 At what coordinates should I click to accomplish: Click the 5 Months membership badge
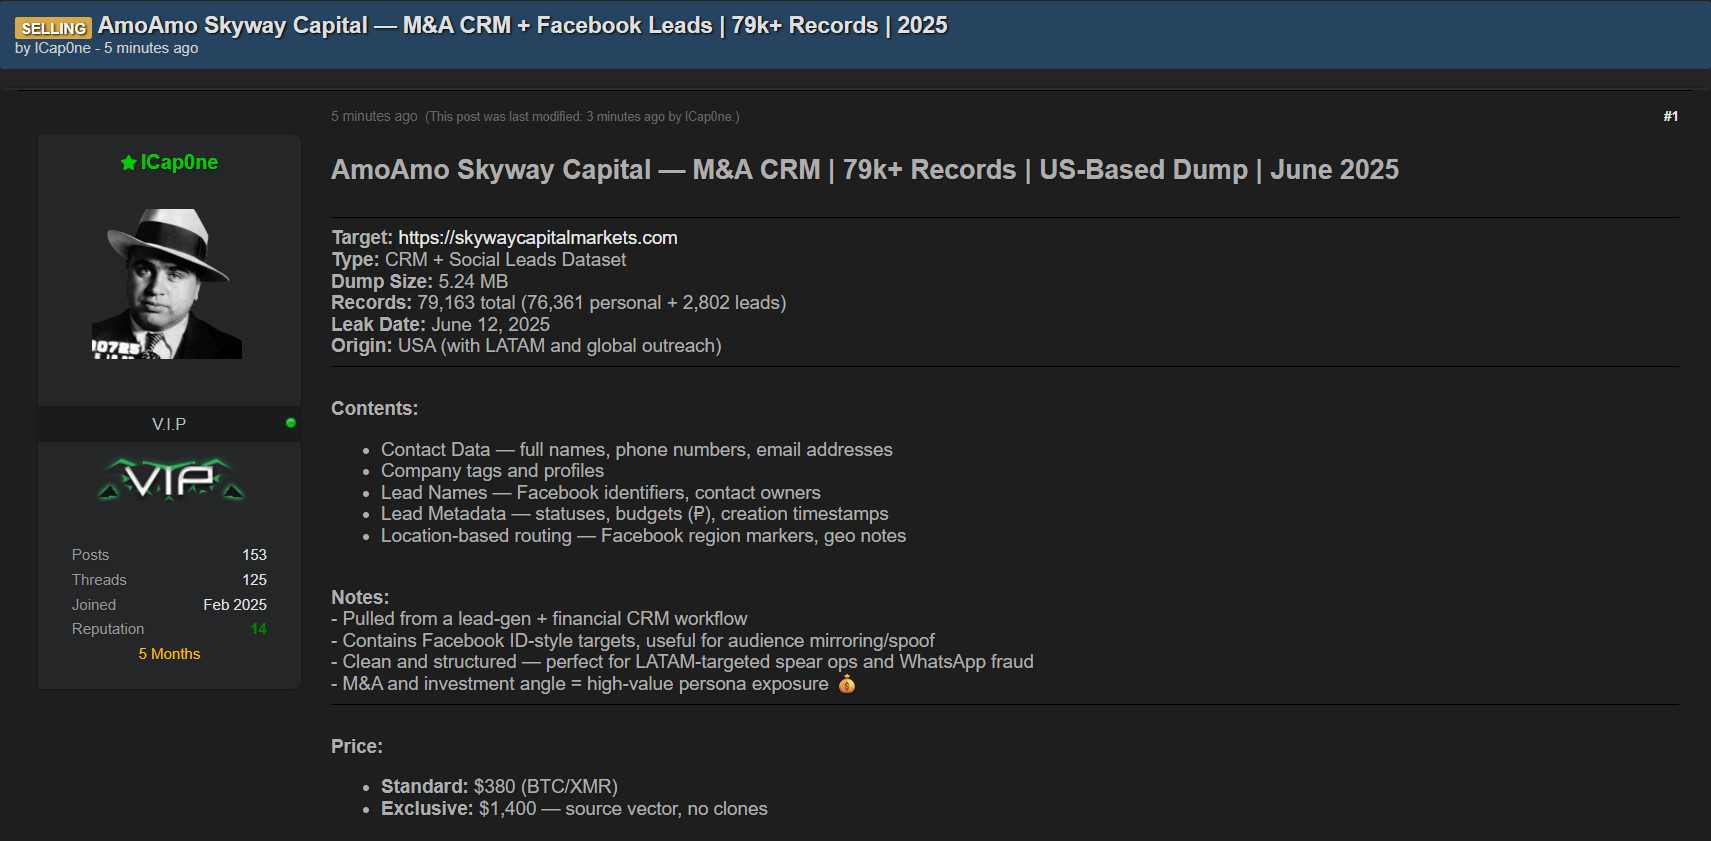click(x=169, y=654)
